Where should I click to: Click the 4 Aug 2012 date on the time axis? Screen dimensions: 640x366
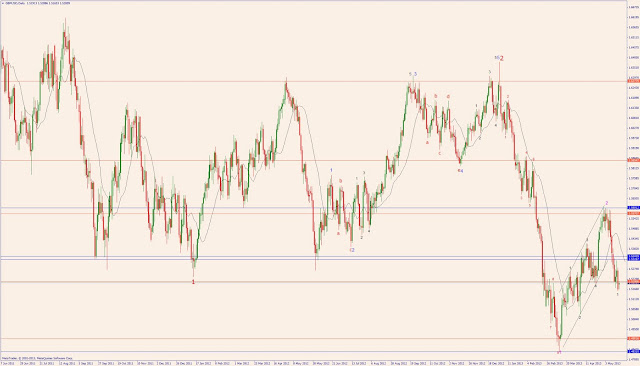pos(379,363)
